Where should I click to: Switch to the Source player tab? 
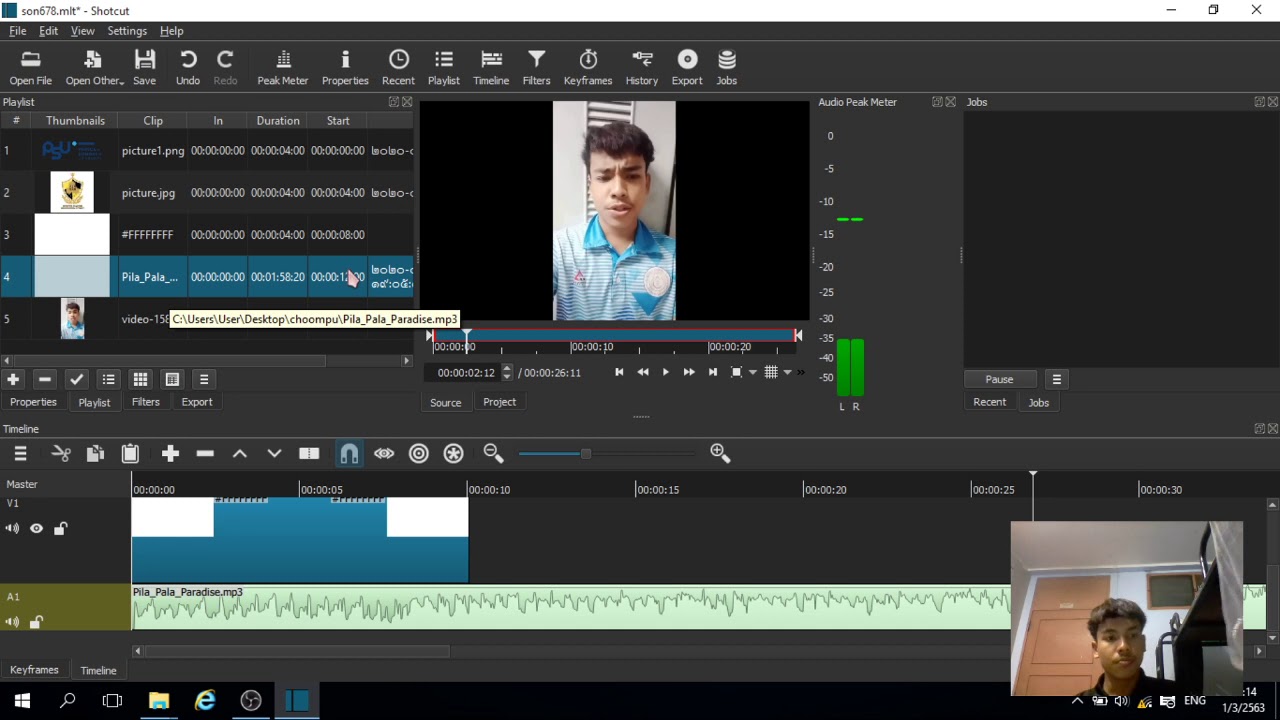[445, 402]
